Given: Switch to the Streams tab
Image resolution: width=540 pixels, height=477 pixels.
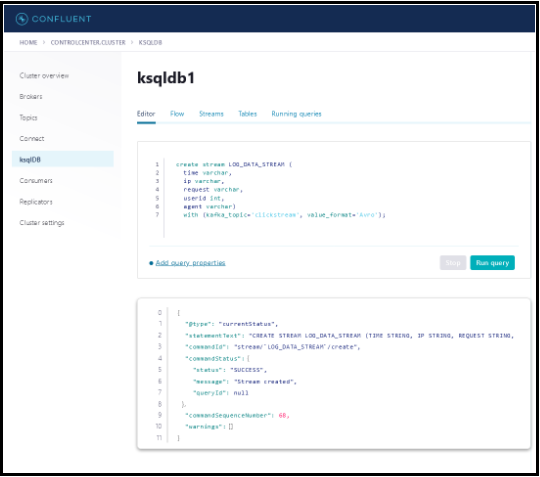Looking at the screenshot, I should click(x=211, y=114).
